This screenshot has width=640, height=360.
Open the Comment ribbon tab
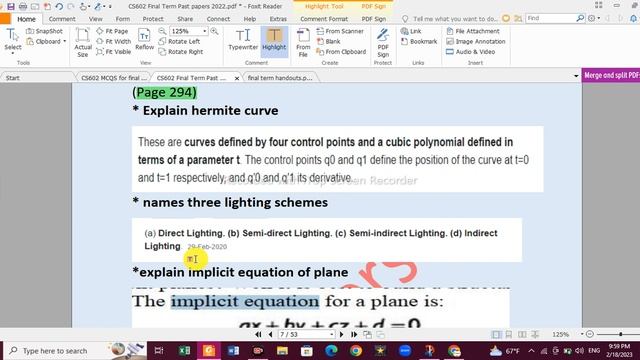pyautogui.click(x=62, y=19)
